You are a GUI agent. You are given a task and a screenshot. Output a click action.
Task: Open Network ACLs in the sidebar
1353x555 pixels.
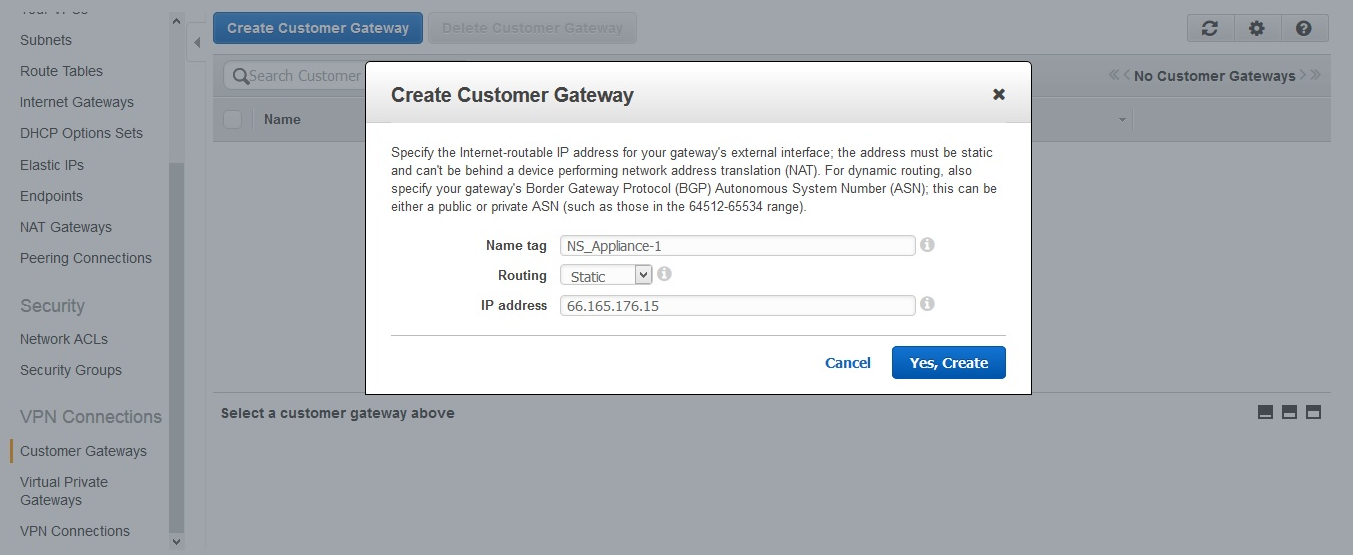(64, 339)
